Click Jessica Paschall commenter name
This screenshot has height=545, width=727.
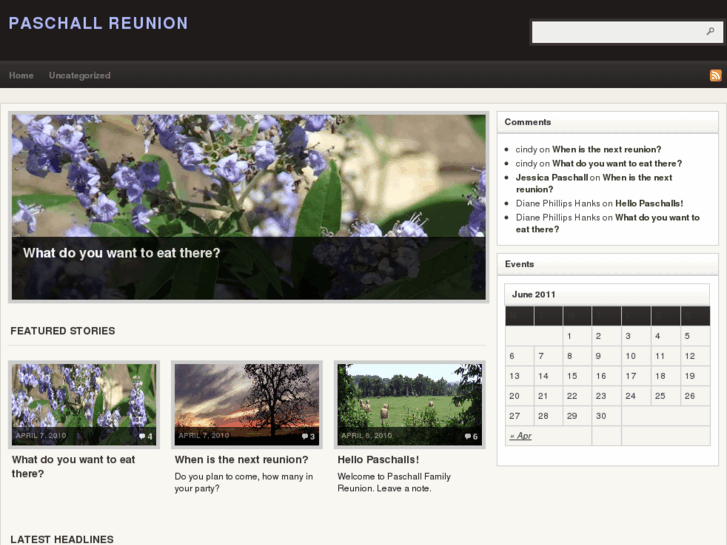coord(552,177)
